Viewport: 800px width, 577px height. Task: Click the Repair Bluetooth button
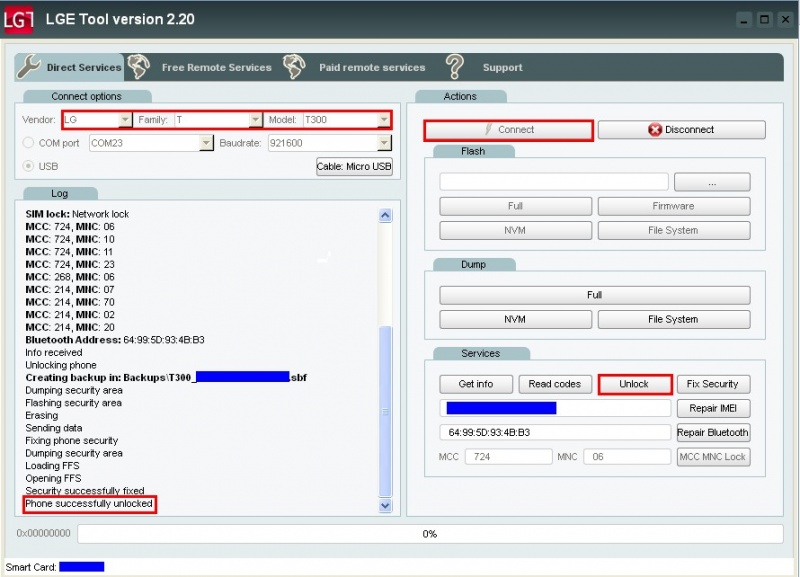click(x=713, y=433)
